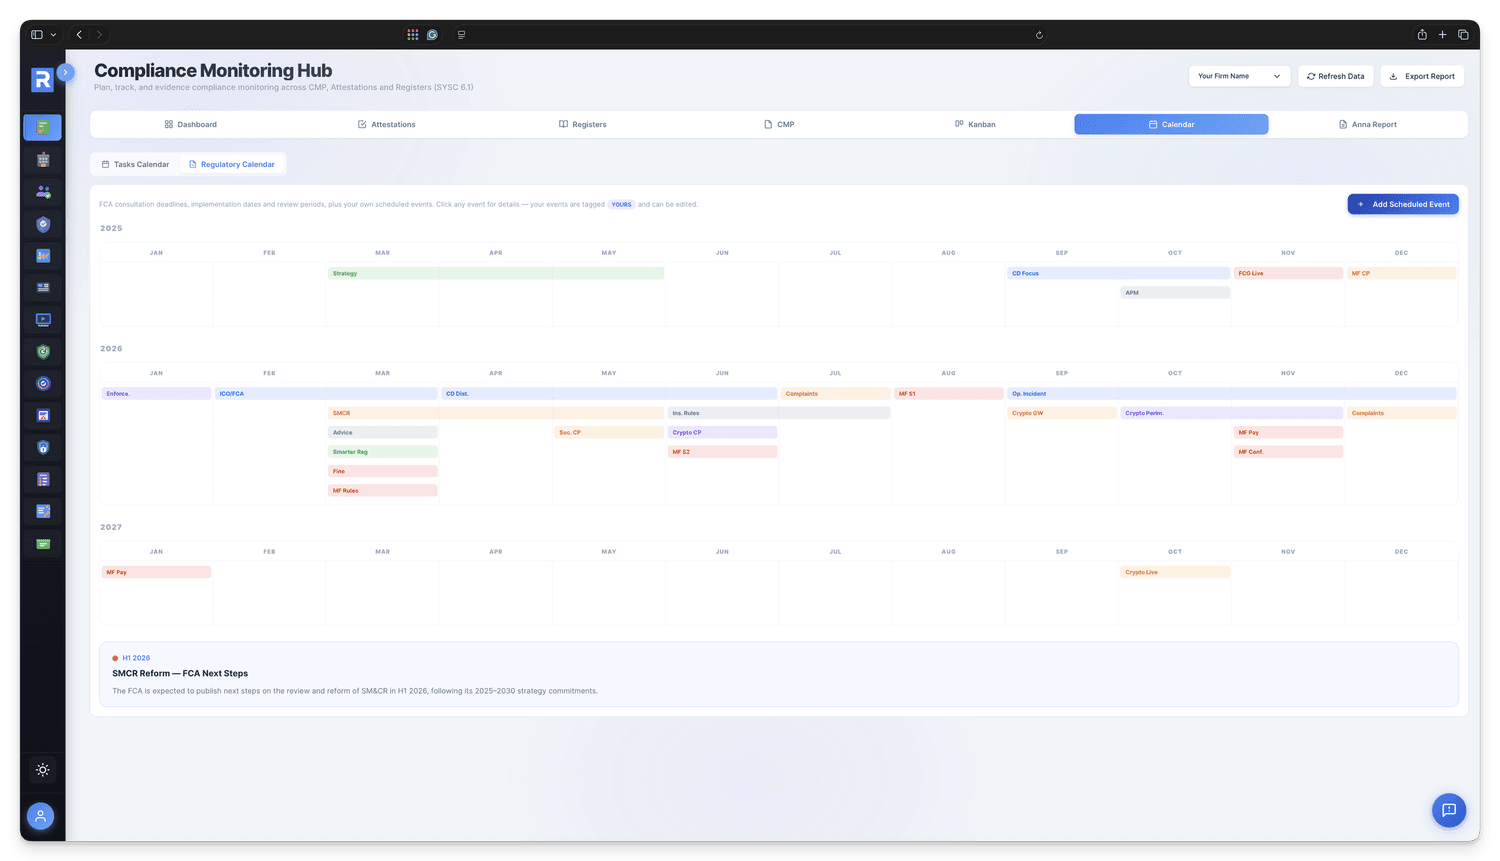Viewport: 1500px width, 861px height.
Task: Open the 2025 CD Focus event bar
Action: click(1118, 273)
